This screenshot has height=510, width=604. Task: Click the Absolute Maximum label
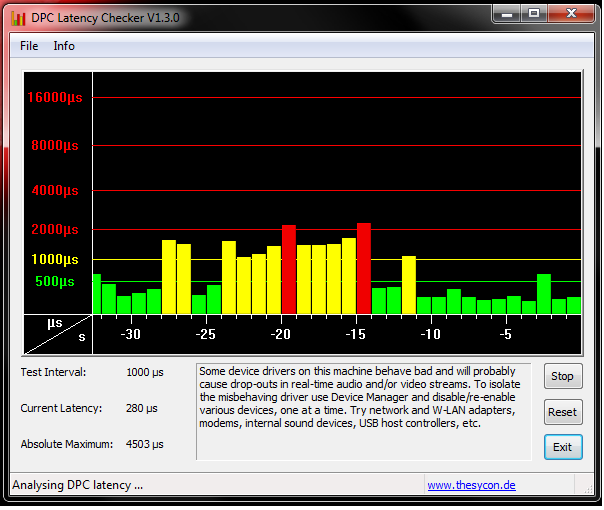[67, 444]
